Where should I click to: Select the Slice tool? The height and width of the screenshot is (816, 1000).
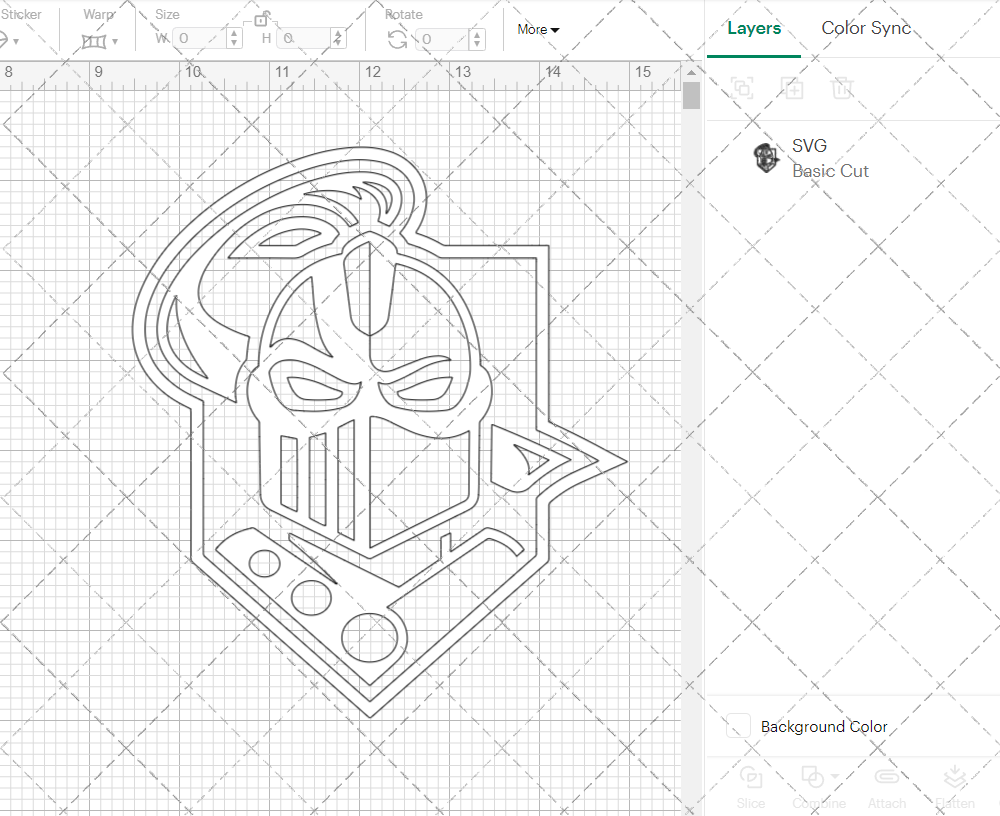point(751,788)
